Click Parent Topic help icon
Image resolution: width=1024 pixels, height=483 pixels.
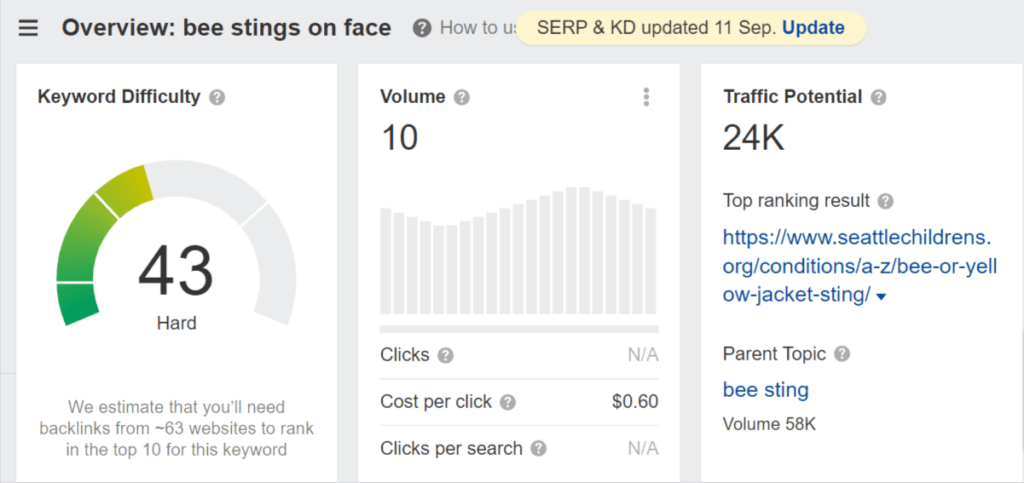coord(842,354)
